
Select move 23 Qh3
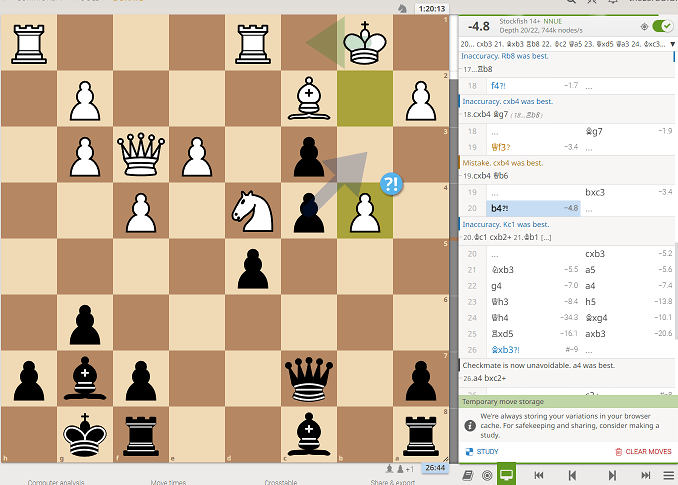coord(533,302)
